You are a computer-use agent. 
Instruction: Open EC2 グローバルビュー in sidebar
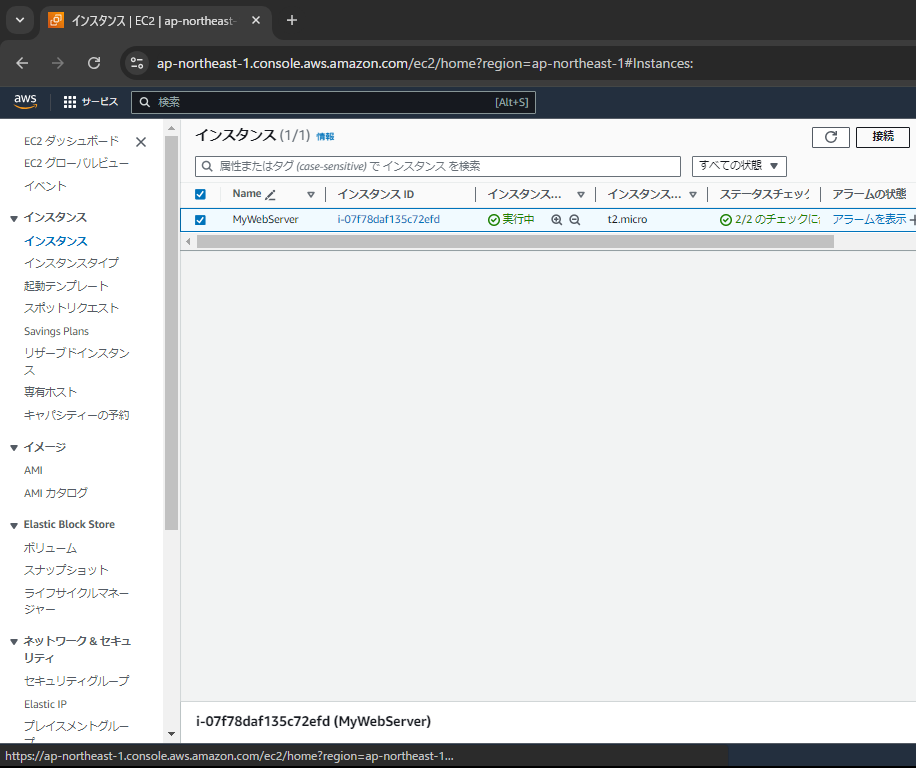[76, 163]
